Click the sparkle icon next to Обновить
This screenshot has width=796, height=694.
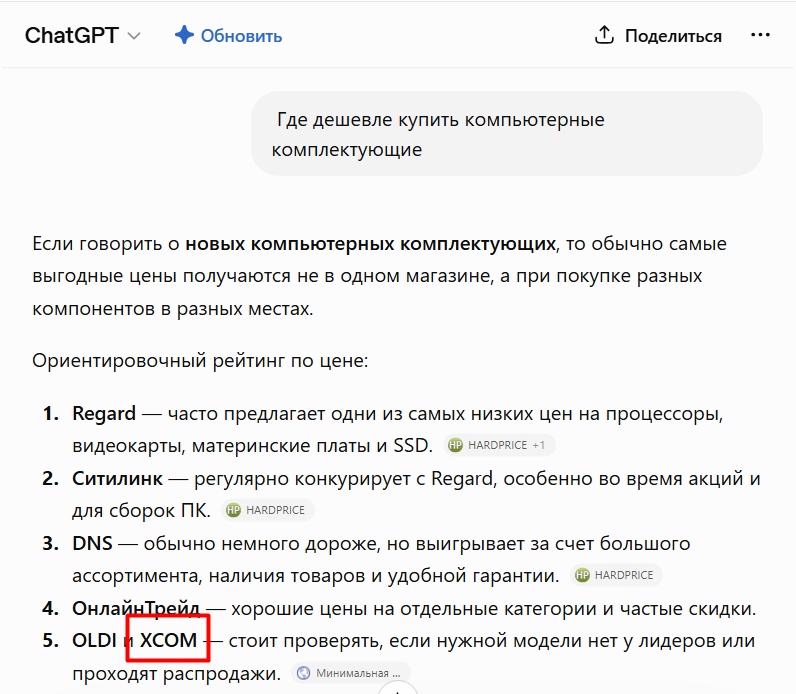184,35
